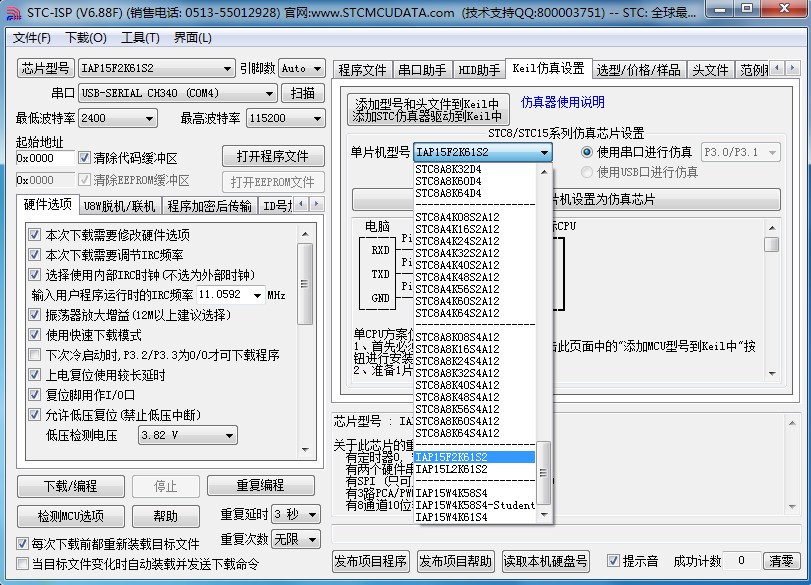Toggle 每次下载前都重新装载目标文件 checkbox
Screen dimensions: 811x585
click(22, 544)
